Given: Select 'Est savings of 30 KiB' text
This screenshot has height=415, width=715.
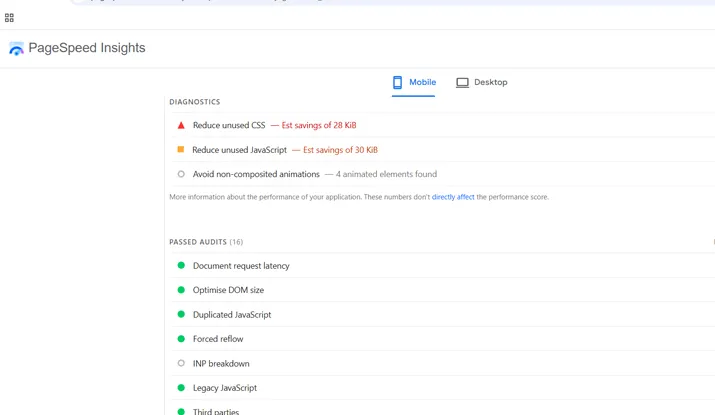Looking at the screenshot, I should [340, 150].
